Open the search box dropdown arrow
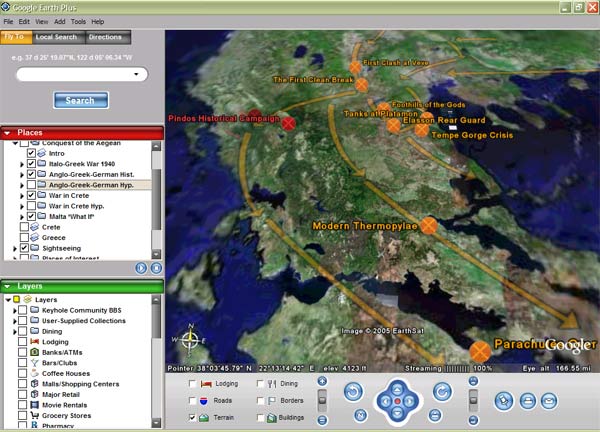 click(x=136, y=74)
